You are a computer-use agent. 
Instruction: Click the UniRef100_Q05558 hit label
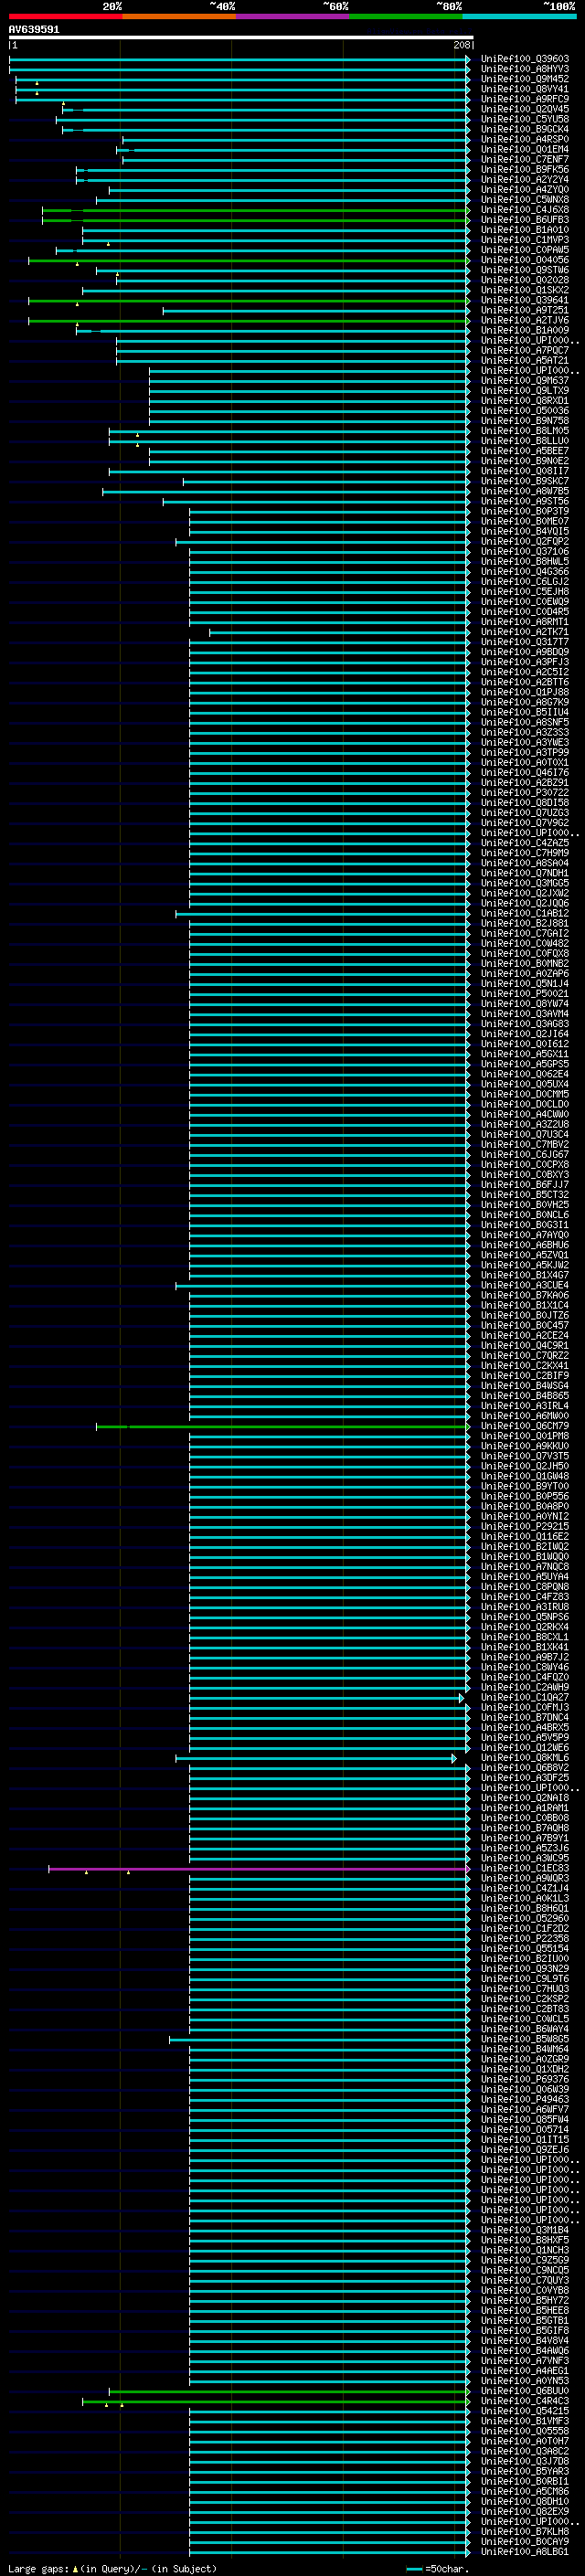(x=525, y=2431)
